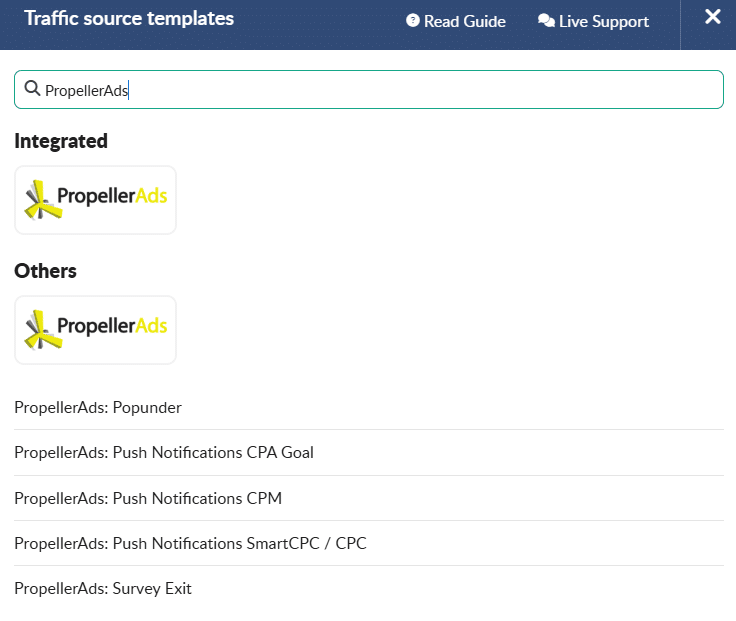Click the Others section heading
The width and height of the screenshot is (736, 621).
click(45, 271)
